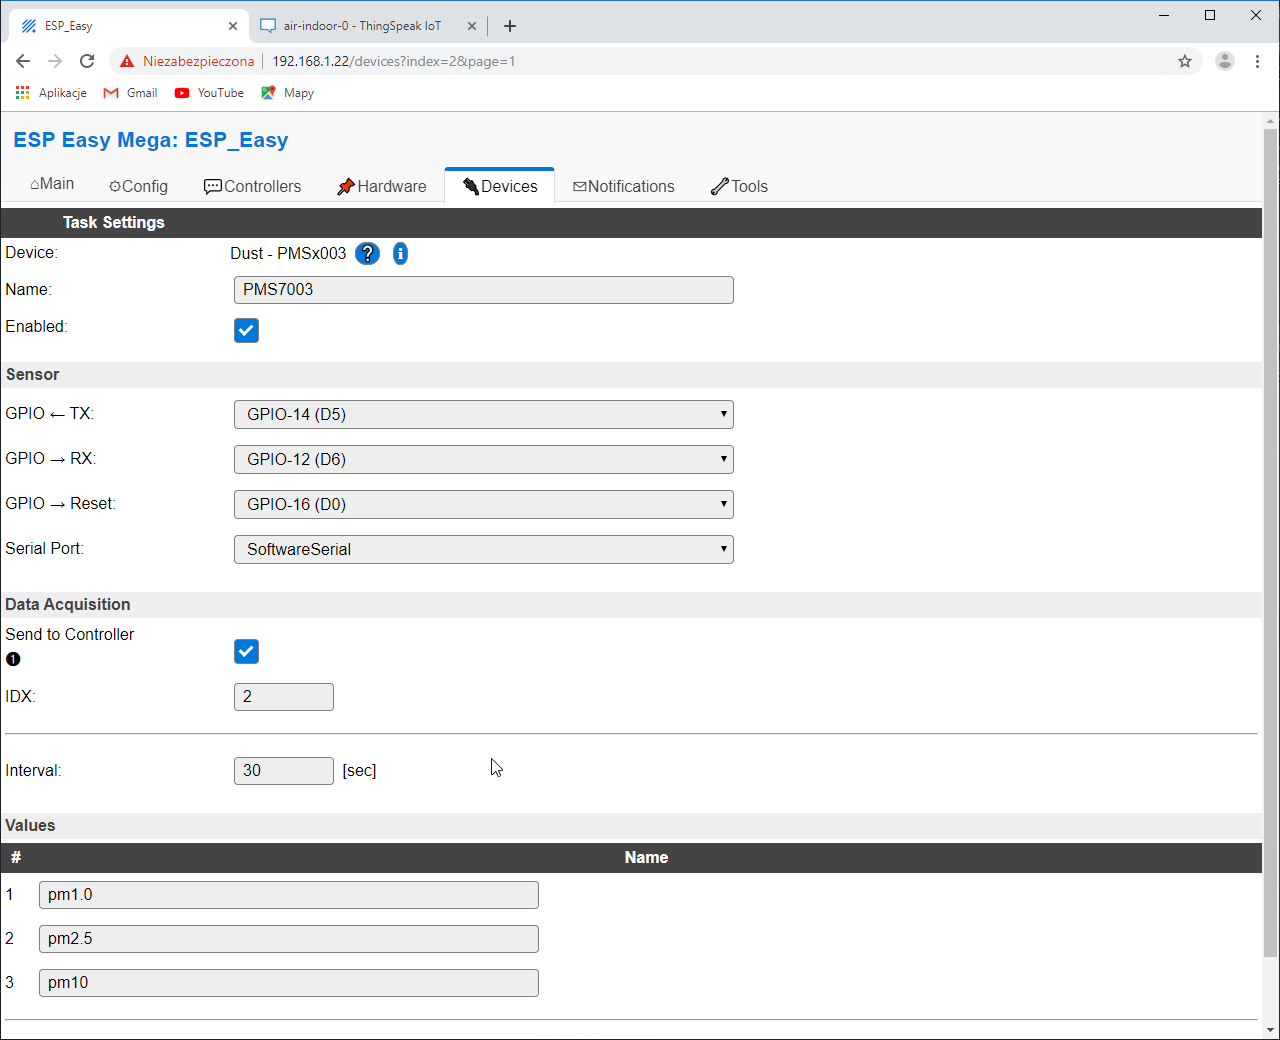Click the pm10 value name field
This screenshot has width=1280, height=1040.
click(289, 983)
